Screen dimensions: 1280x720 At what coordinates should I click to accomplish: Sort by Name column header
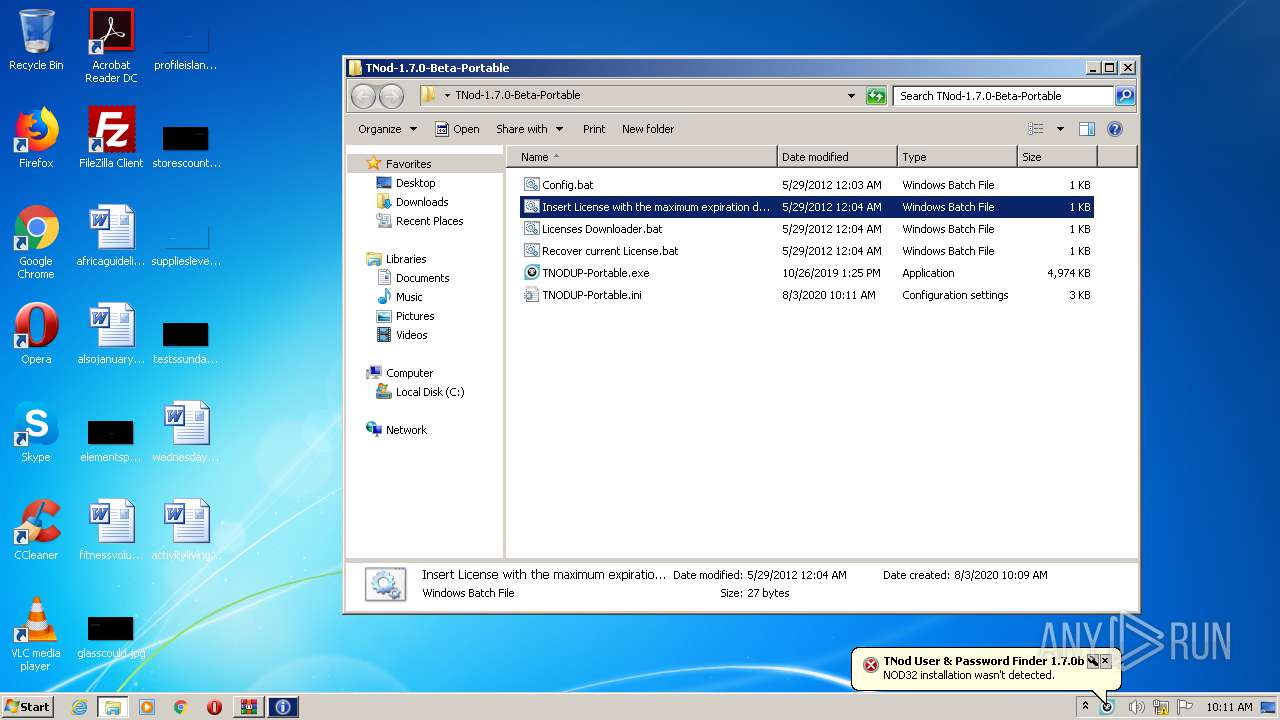pos(641,157)
